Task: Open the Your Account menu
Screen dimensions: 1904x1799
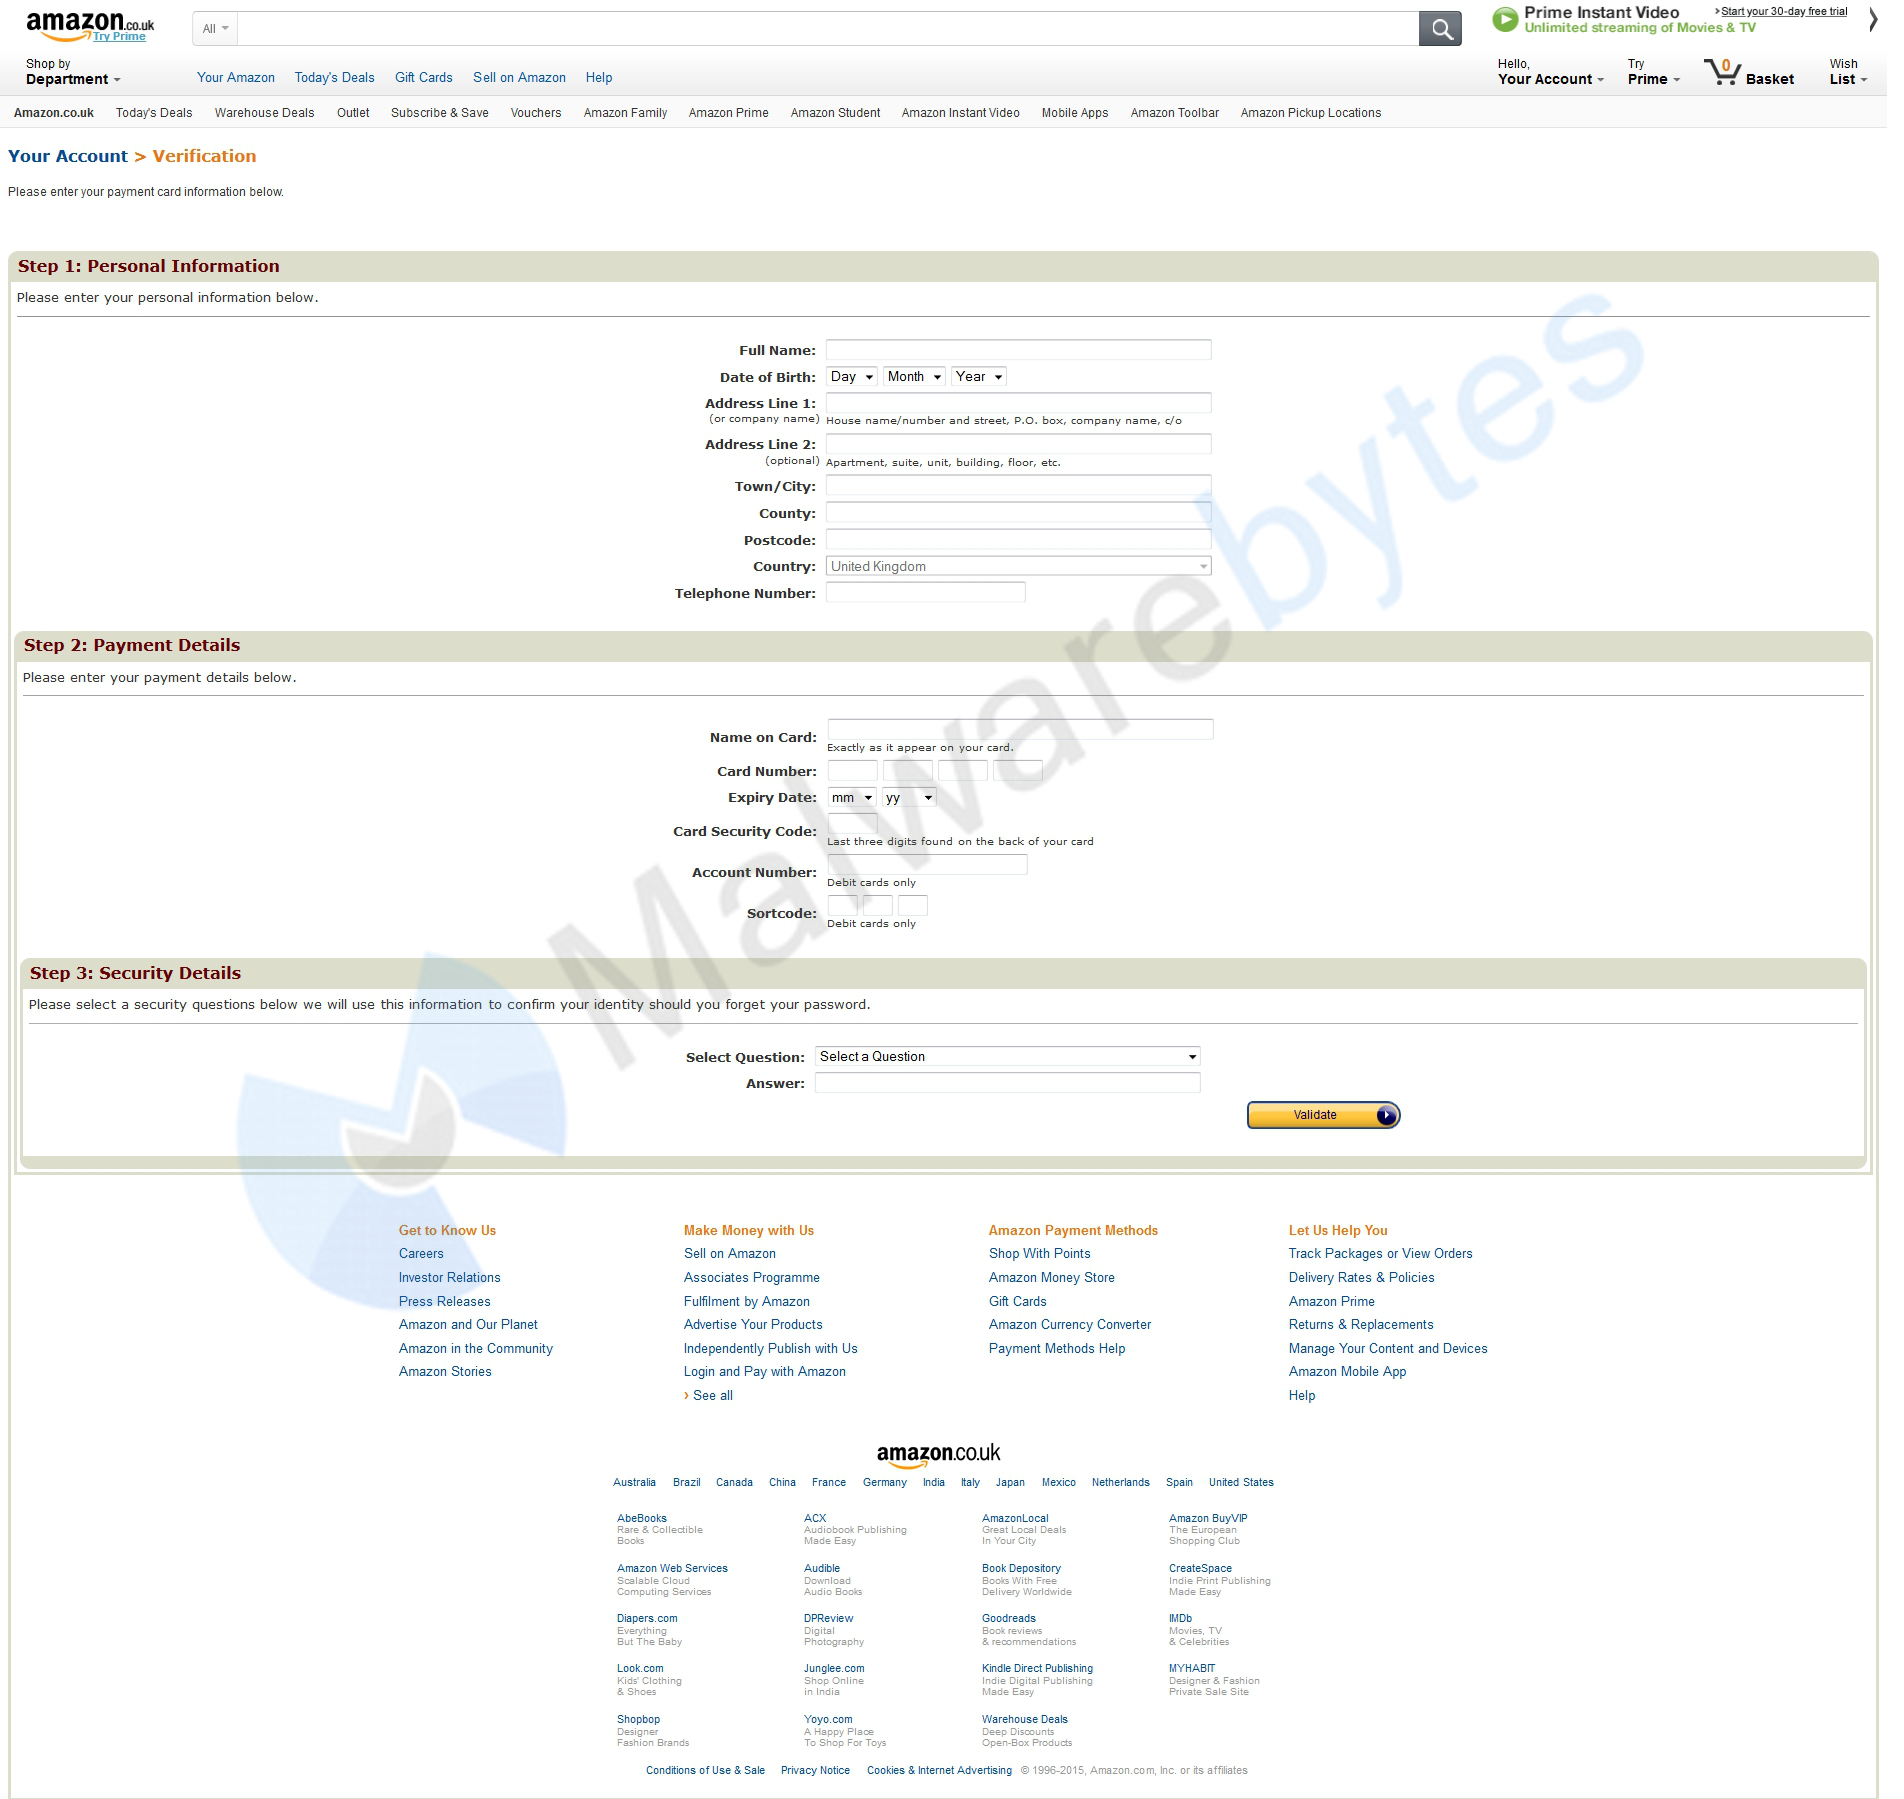Action: pos(1548,78)
